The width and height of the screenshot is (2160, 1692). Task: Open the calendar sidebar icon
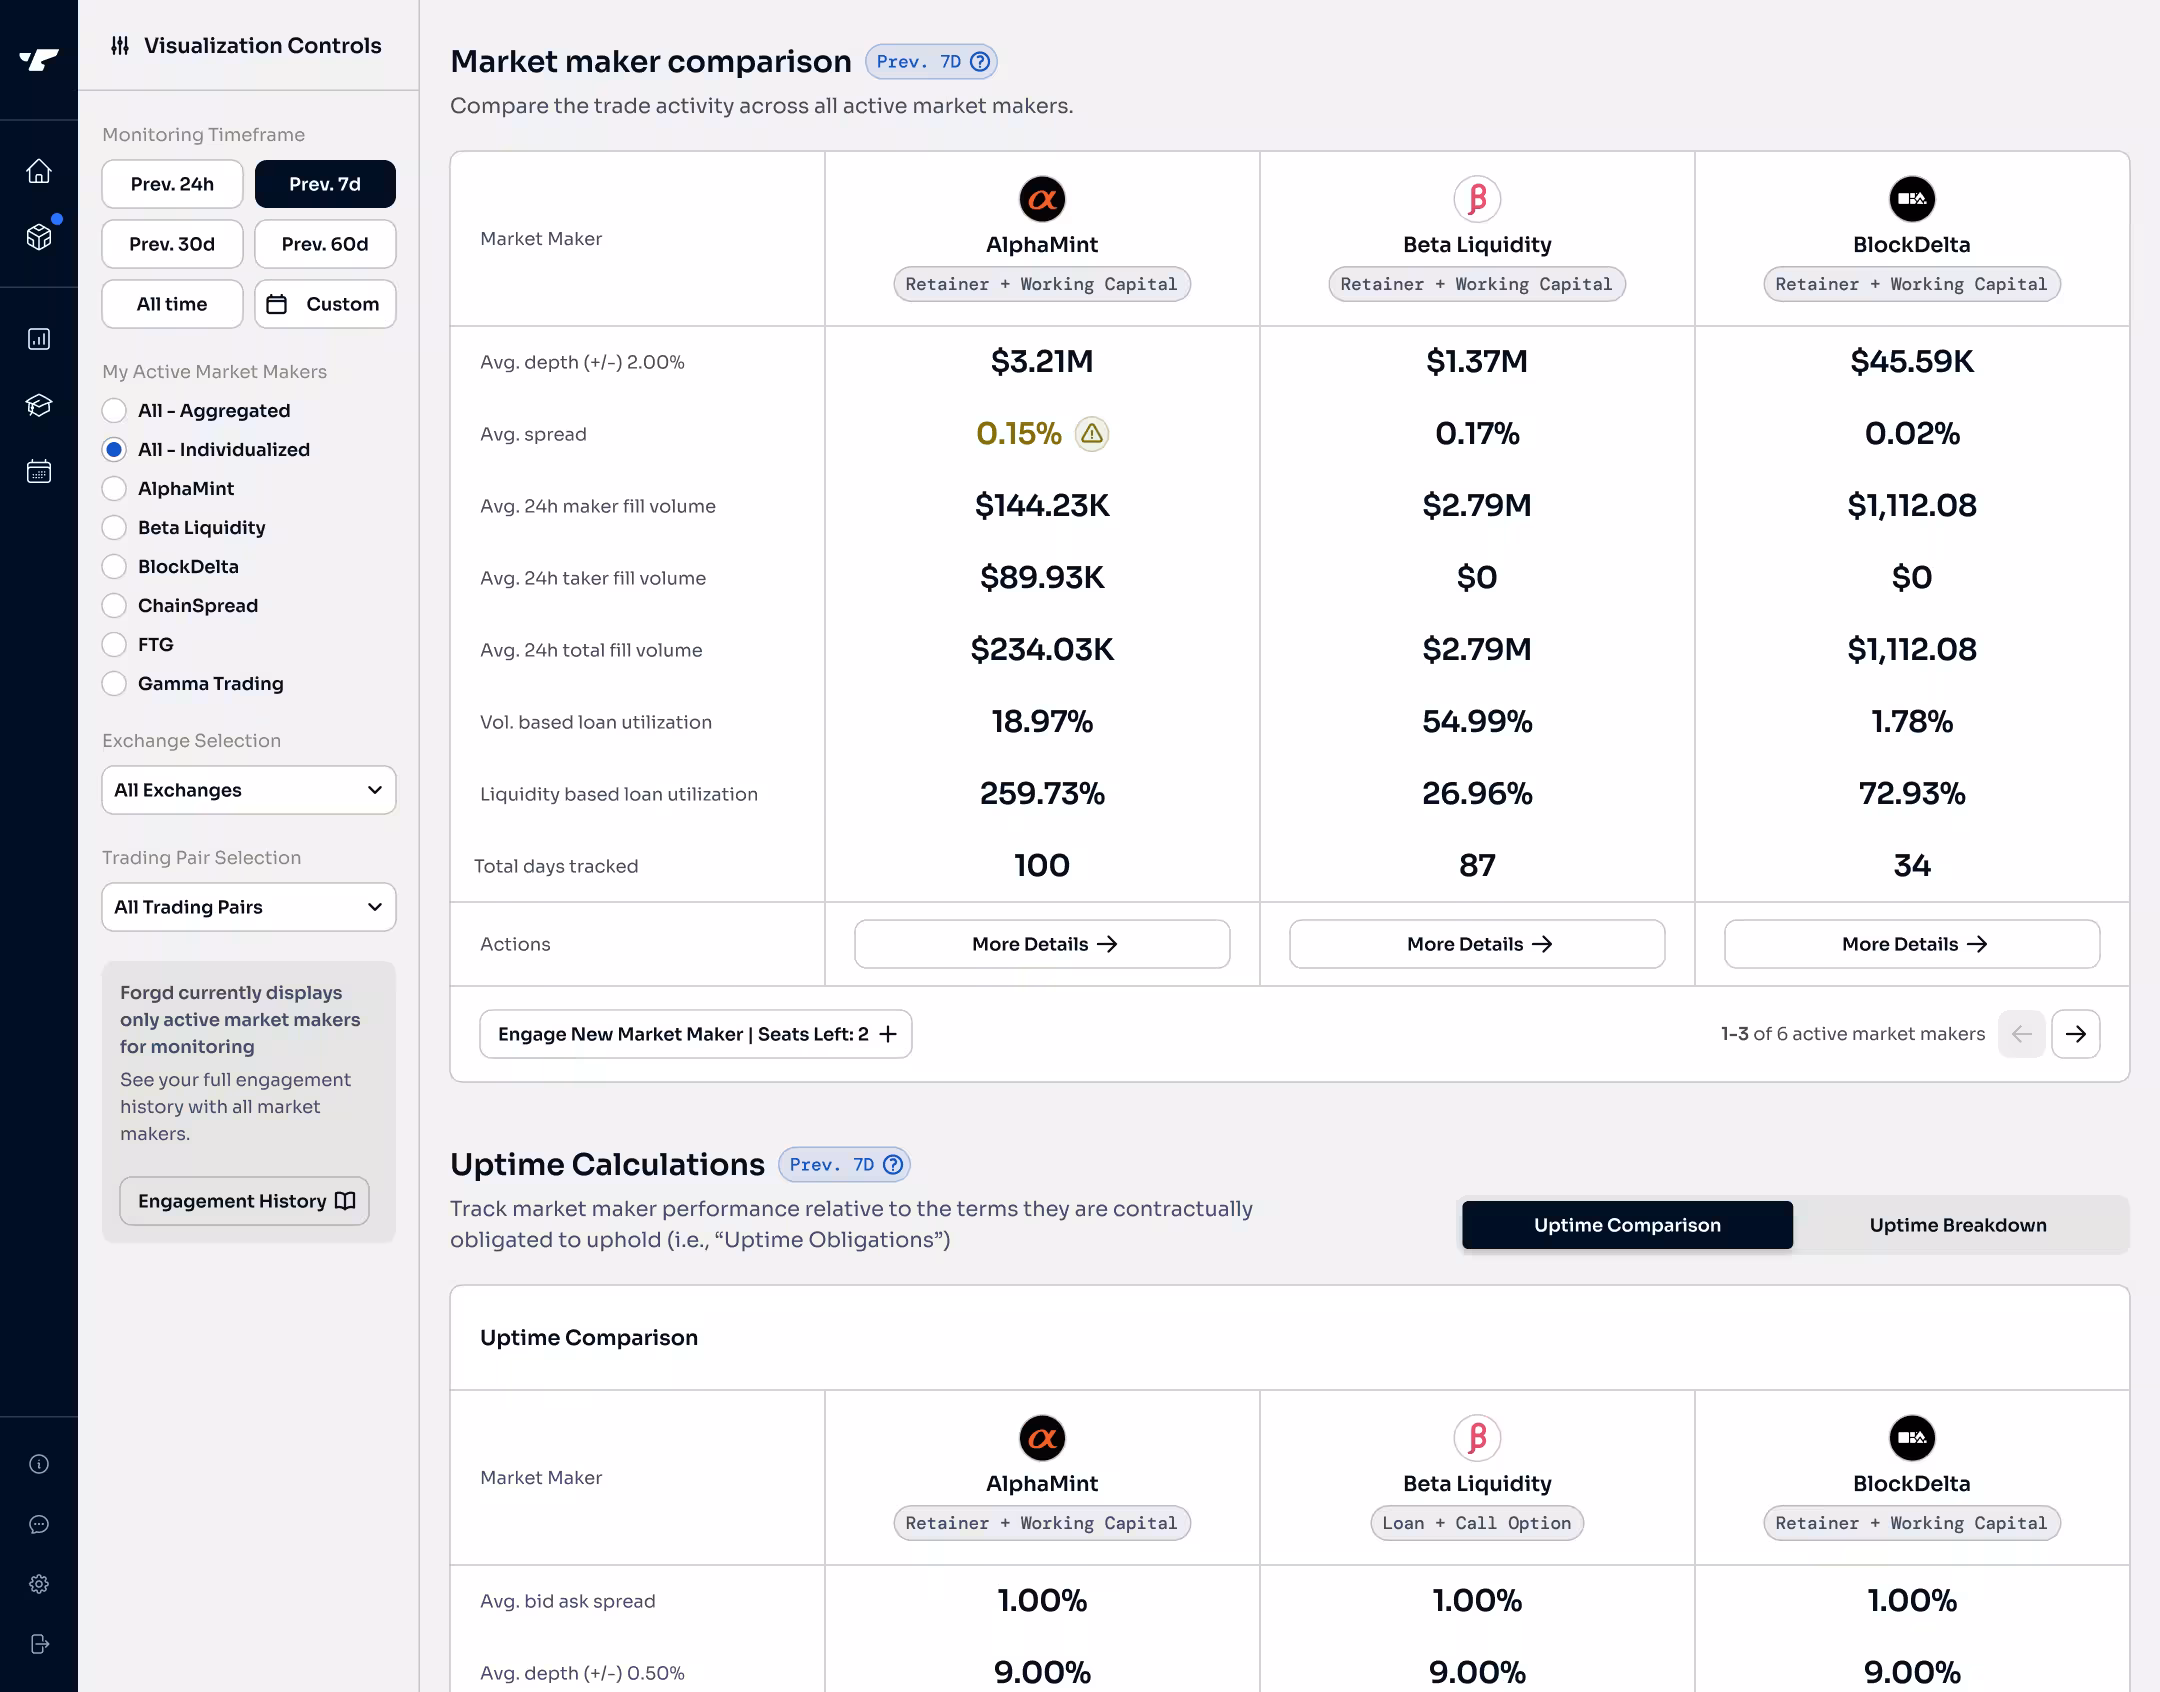pos(39,471)
